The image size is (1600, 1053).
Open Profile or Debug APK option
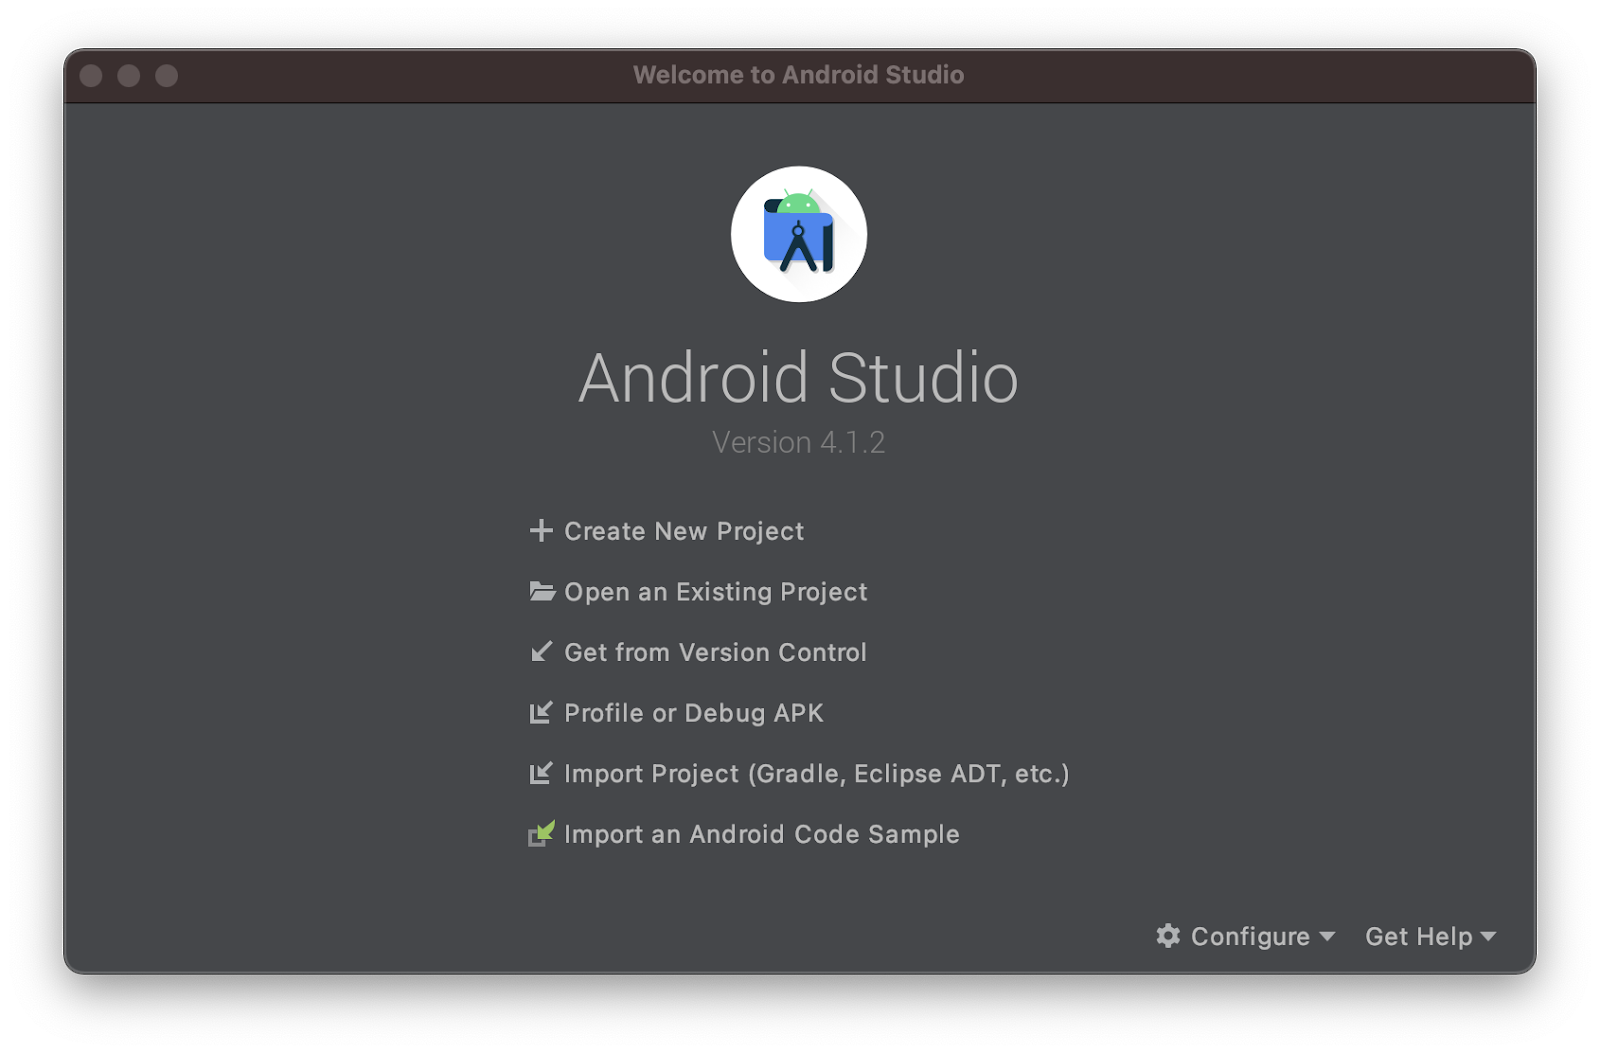click(x=694, y=713)
